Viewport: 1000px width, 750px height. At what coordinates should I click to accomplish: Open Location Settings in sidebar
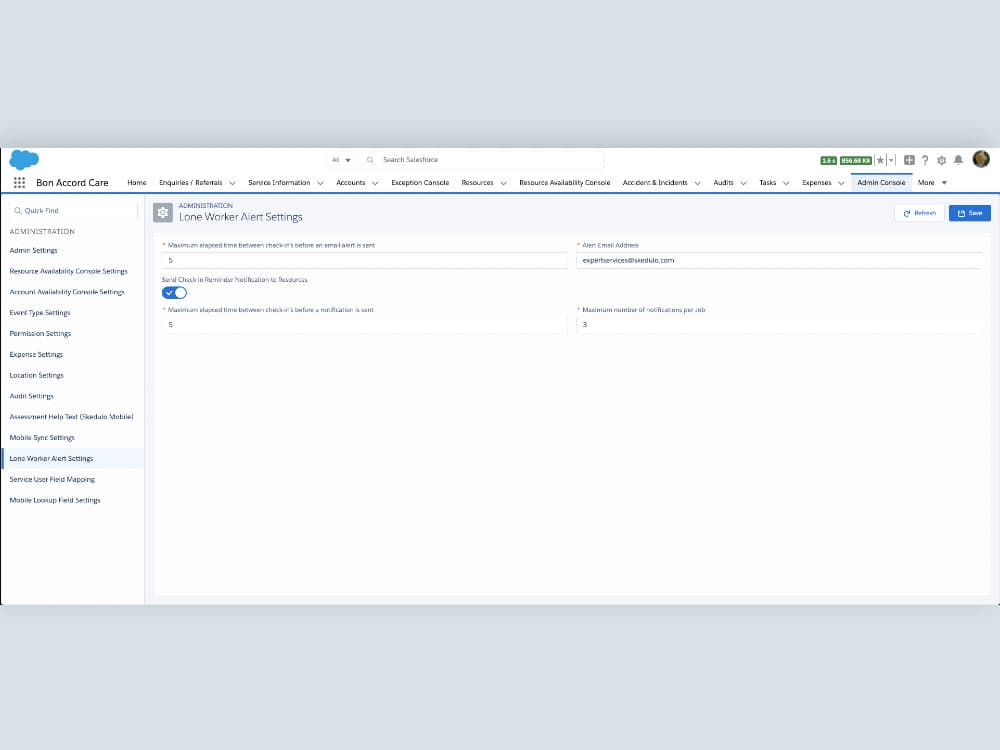point(36,375)
